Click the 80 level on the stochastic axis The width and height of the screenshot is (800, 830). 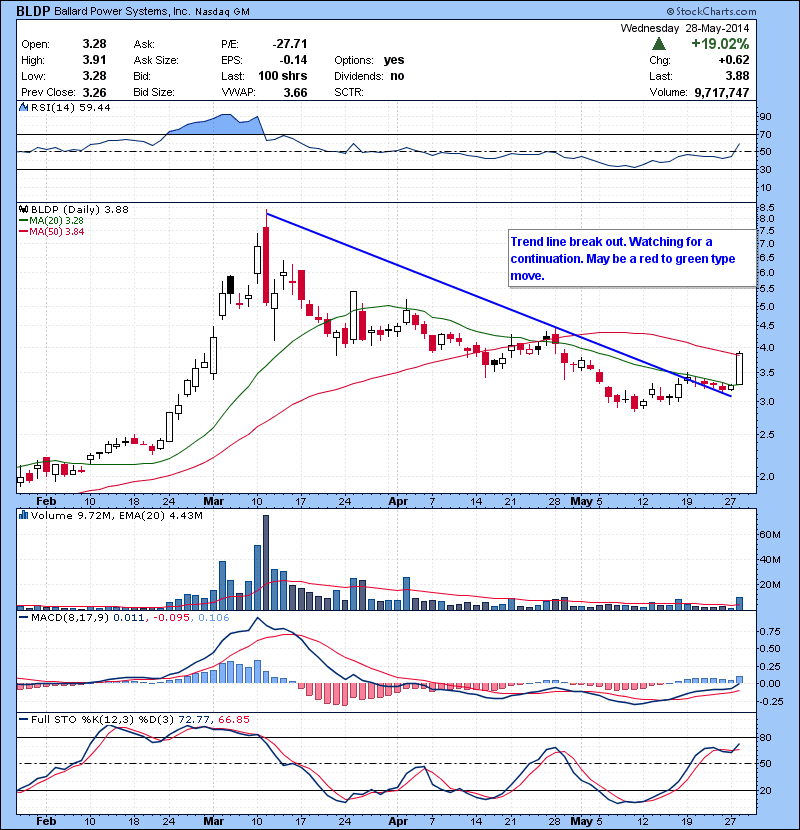click(x=766, y=737)
